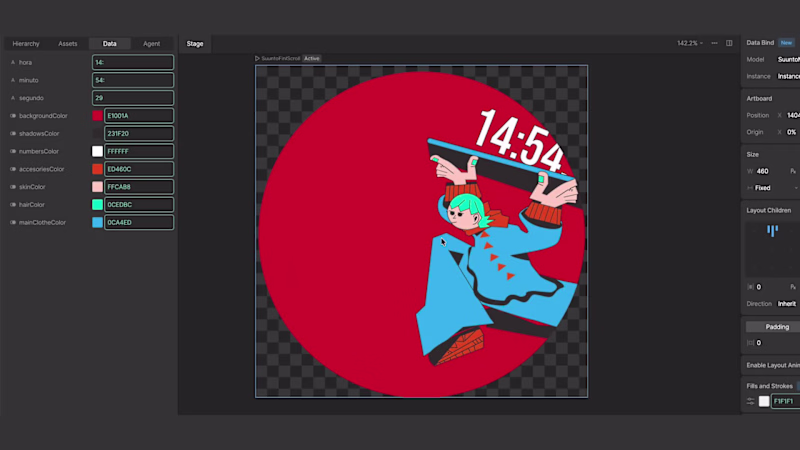
Task: Open the shadowsColor dark swatch
Action: [97, 134]
